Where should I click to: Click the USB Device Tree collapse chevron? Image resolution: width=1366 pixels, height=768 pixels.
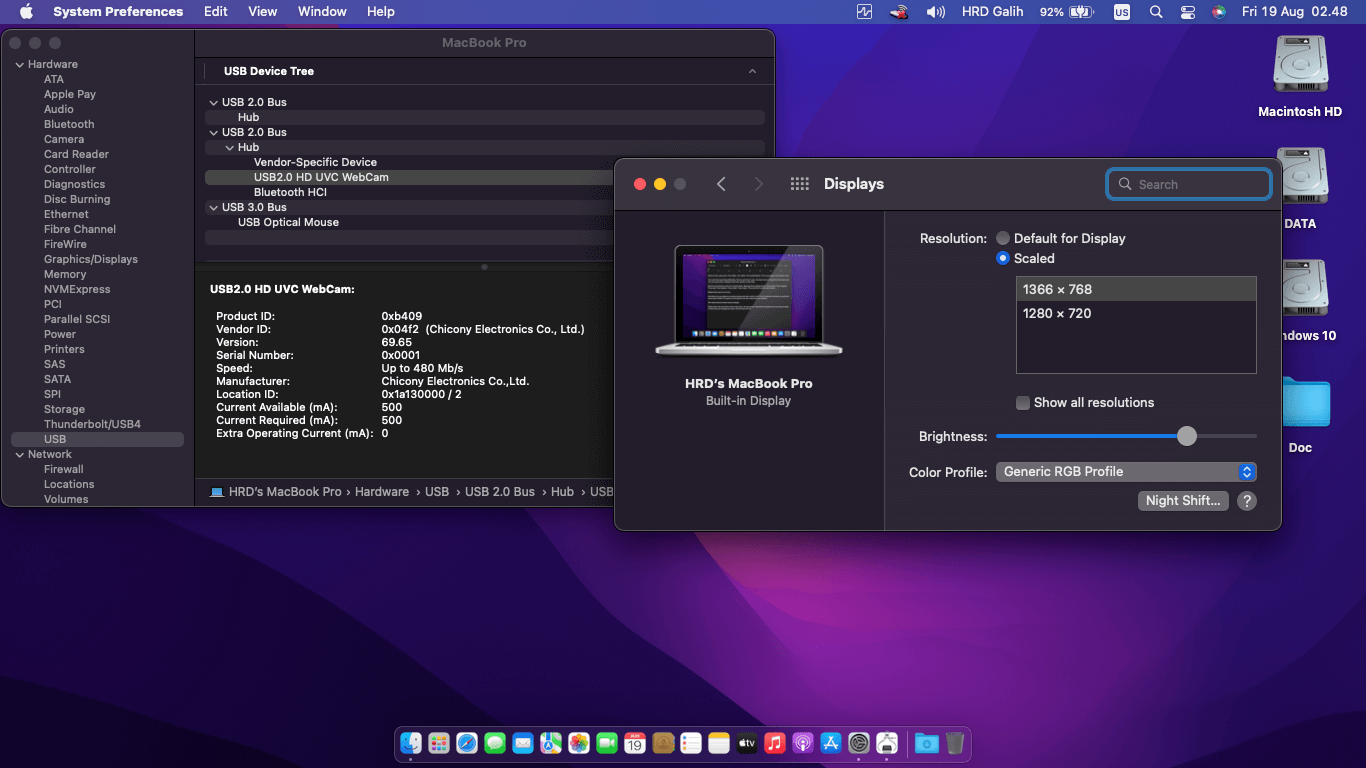(x=752, y=71)
